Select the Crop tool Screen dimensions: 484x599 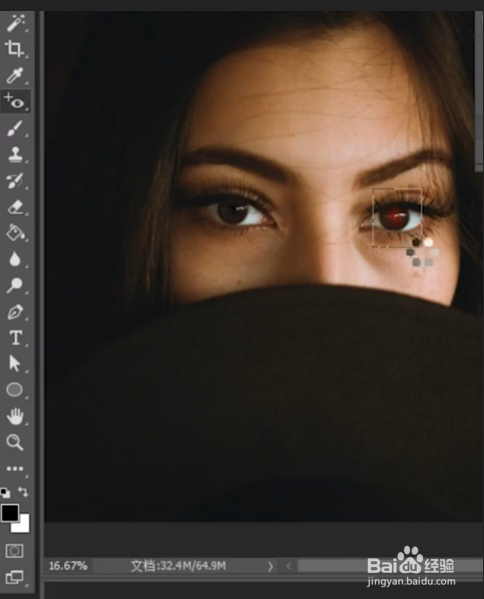(x=15, y=49)
